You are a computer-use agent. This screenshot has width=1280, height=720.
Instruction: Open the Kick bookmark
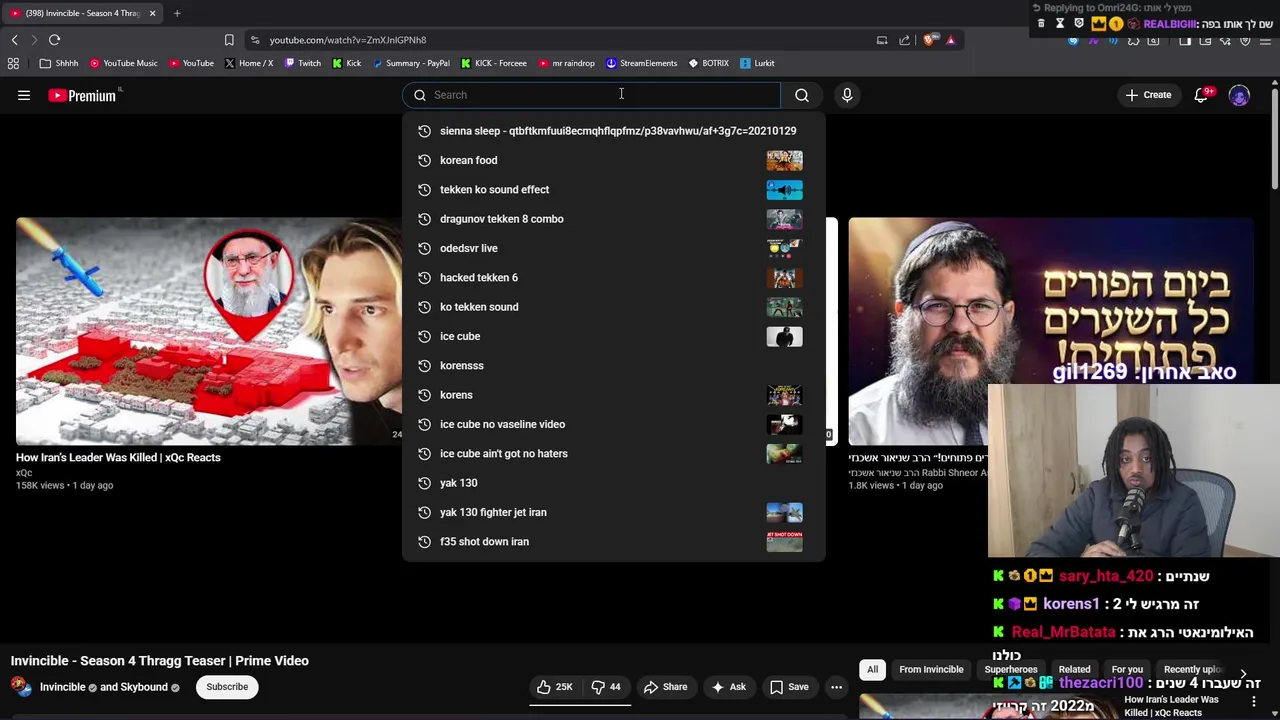(347, 63)
